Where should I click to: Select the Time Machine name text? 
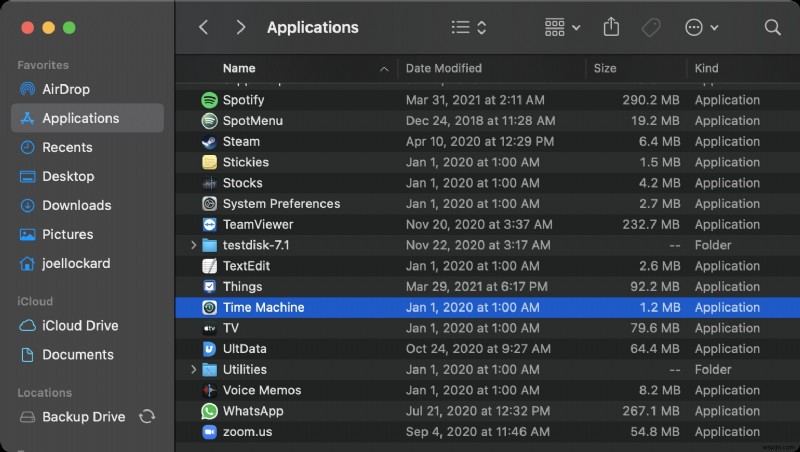pos(263,308)
